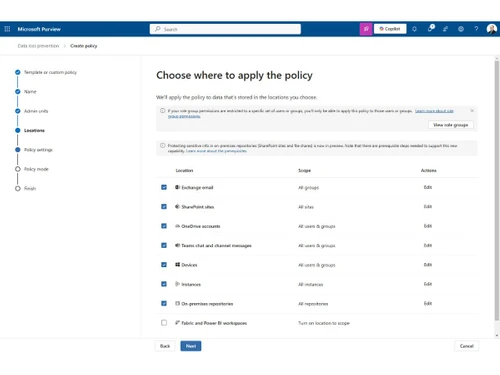
Task: Uncheck Teams chat and channel messages location
Action: pos(164,245)
